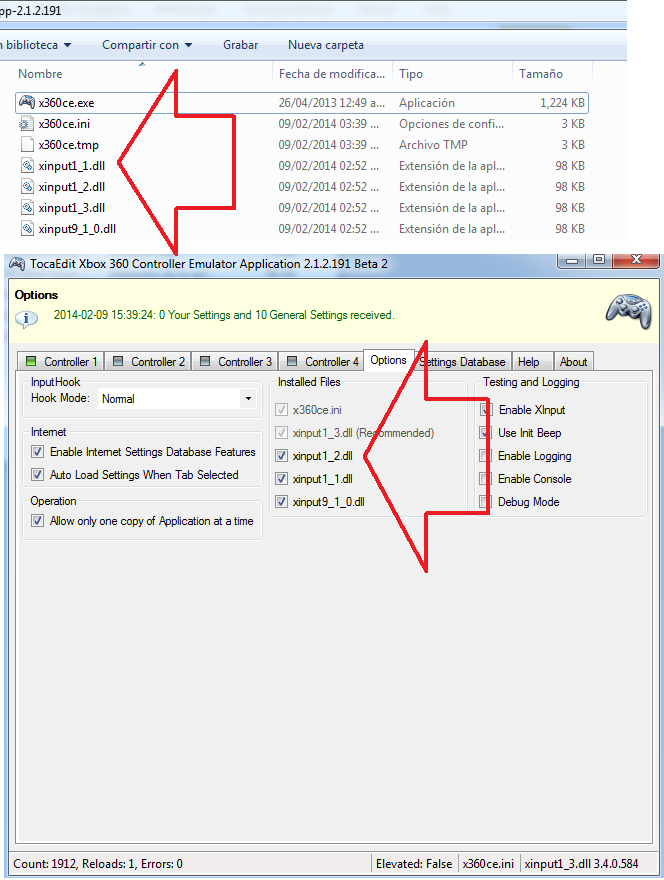Click the xinput1_1.dll file icon
Screen dimensions: 664x880
pyautogui.click(x=27, y=166)
